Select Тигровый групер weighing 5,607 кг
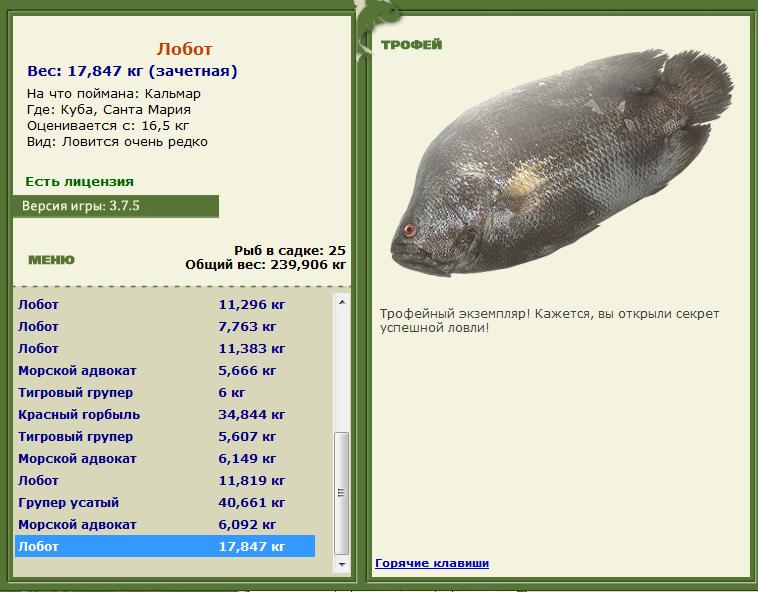This screenshot has width=758, height=592. pos(165,437)
